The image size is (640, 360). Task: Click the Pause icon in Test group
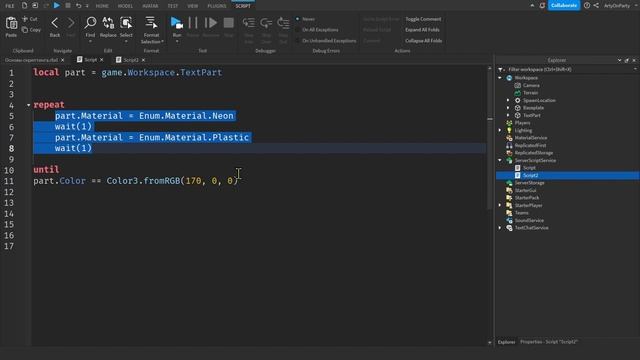(x=193, y=23)
